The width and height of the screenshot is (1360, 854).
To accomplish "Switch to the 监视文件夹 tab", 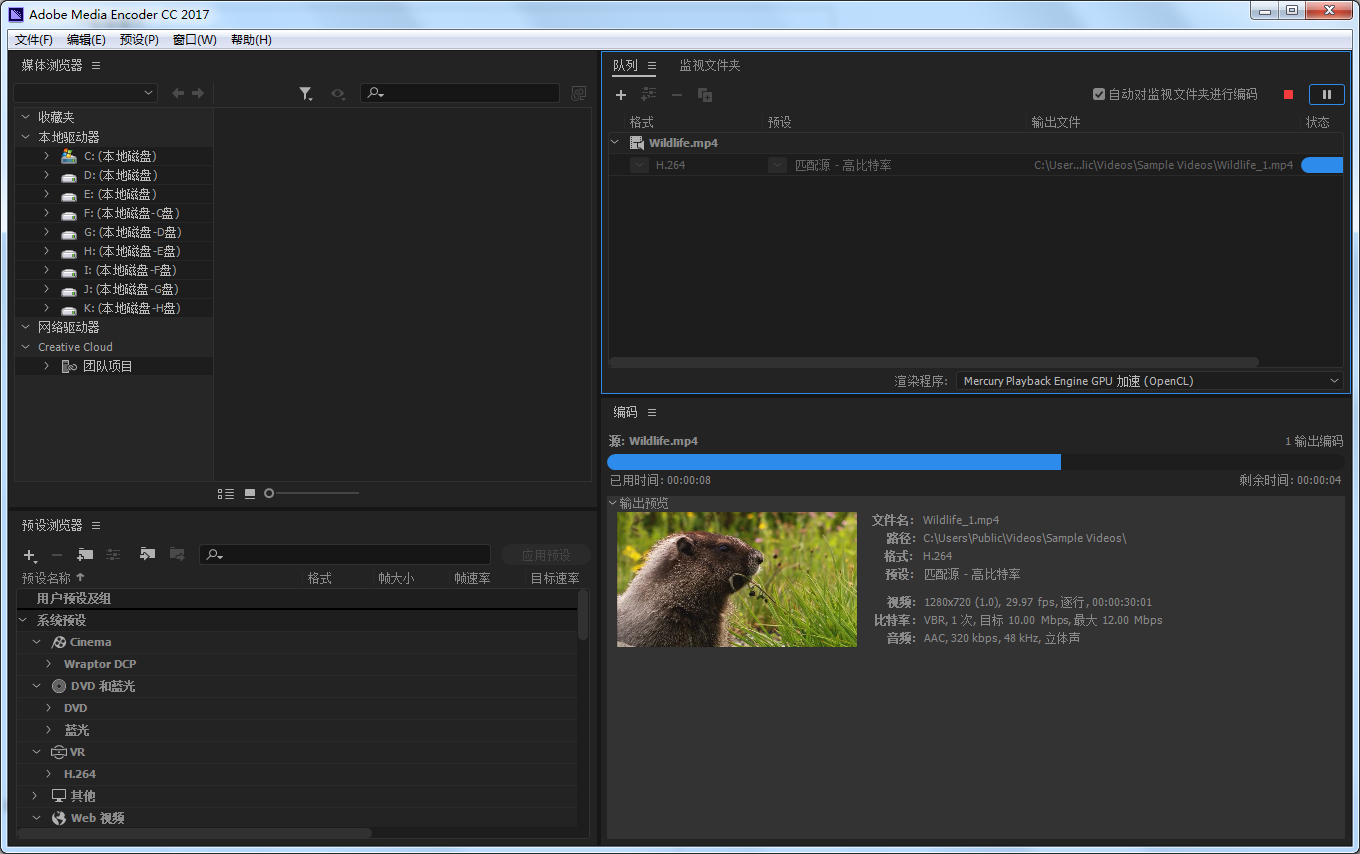I will click(710, 65).
